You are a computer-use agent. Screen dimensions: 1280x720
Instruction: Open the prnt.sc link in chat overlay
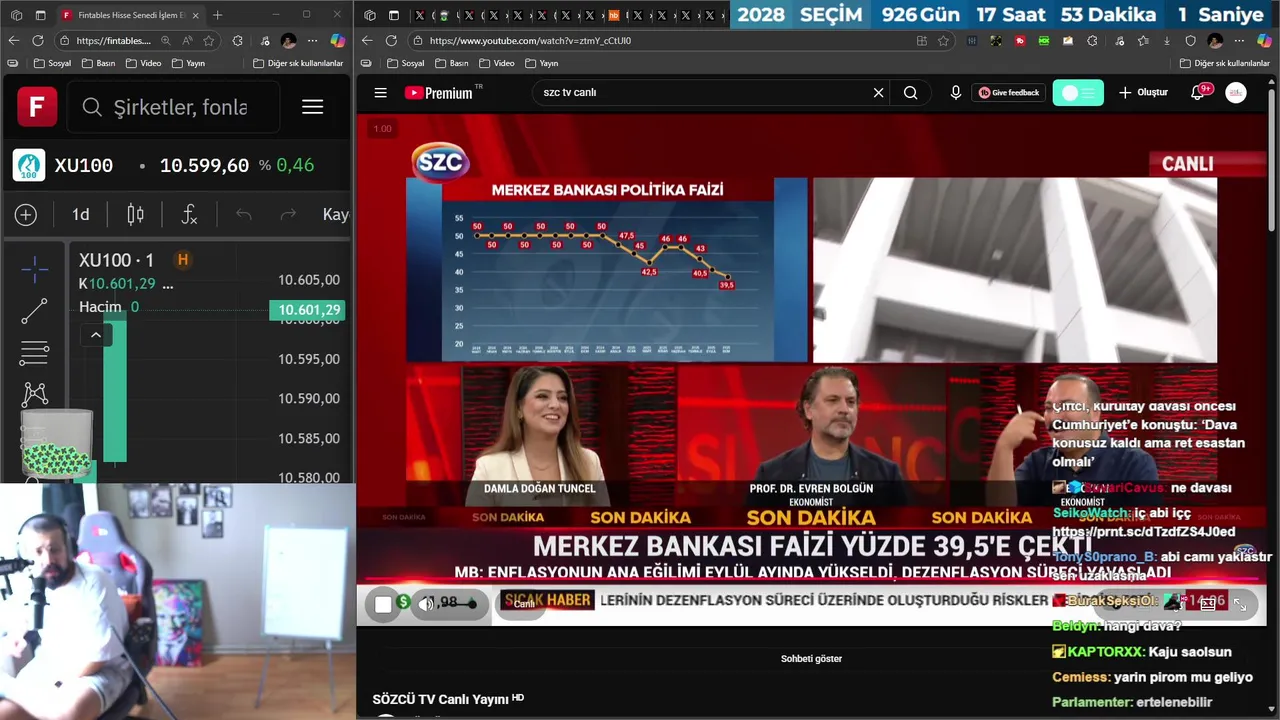click(x=1143, y=531)
